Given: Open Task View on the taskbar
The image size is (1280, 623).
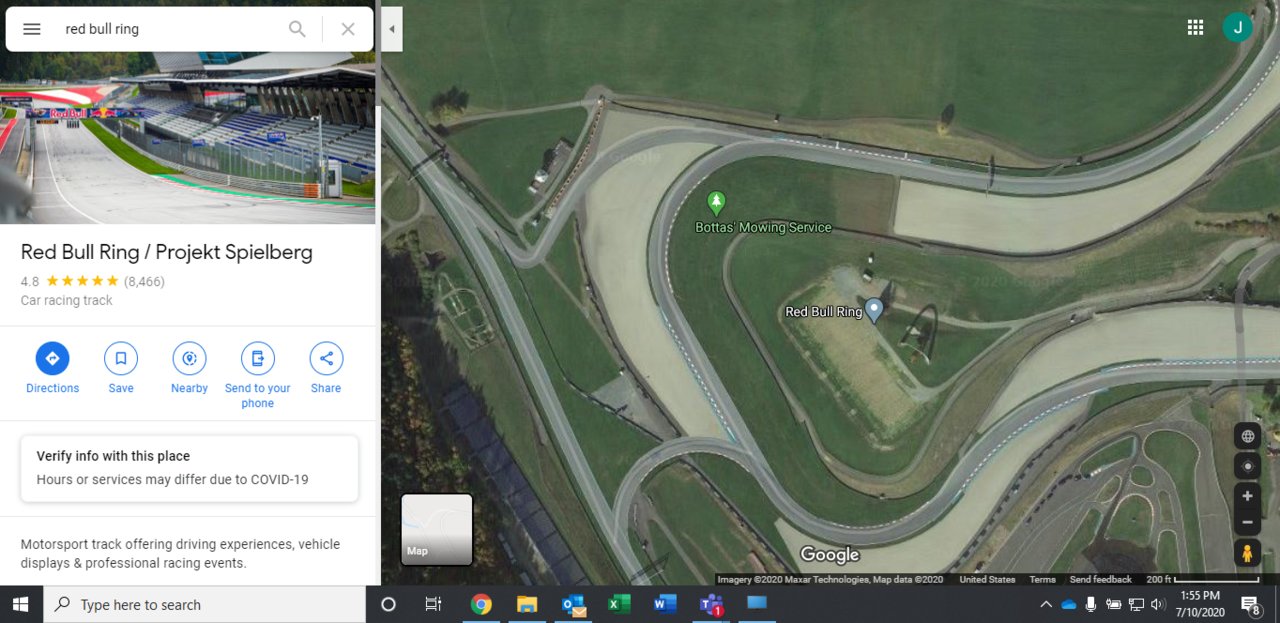Looking at the screenshot, I should click(433, 604).
